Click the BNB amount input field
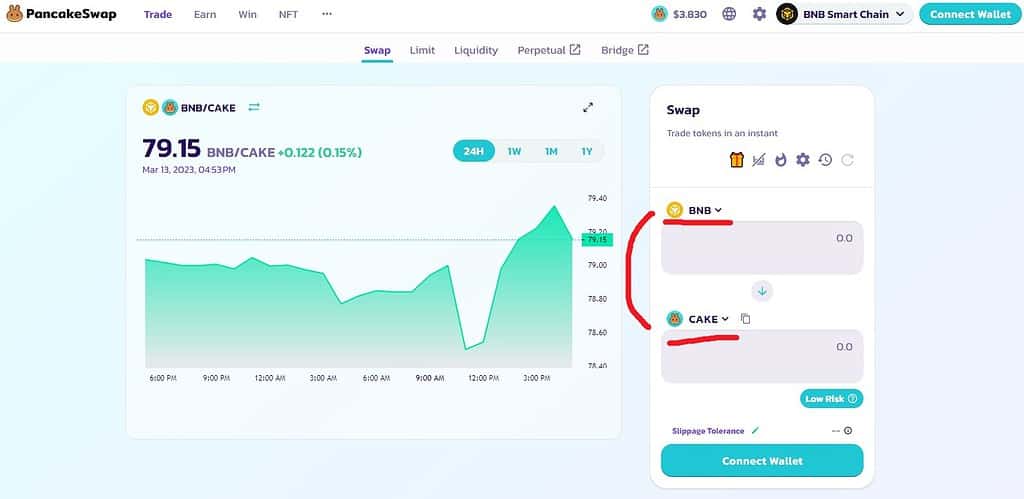This screenshot has height=499, width=1024. pyautogui.click(x=762, y=248)
